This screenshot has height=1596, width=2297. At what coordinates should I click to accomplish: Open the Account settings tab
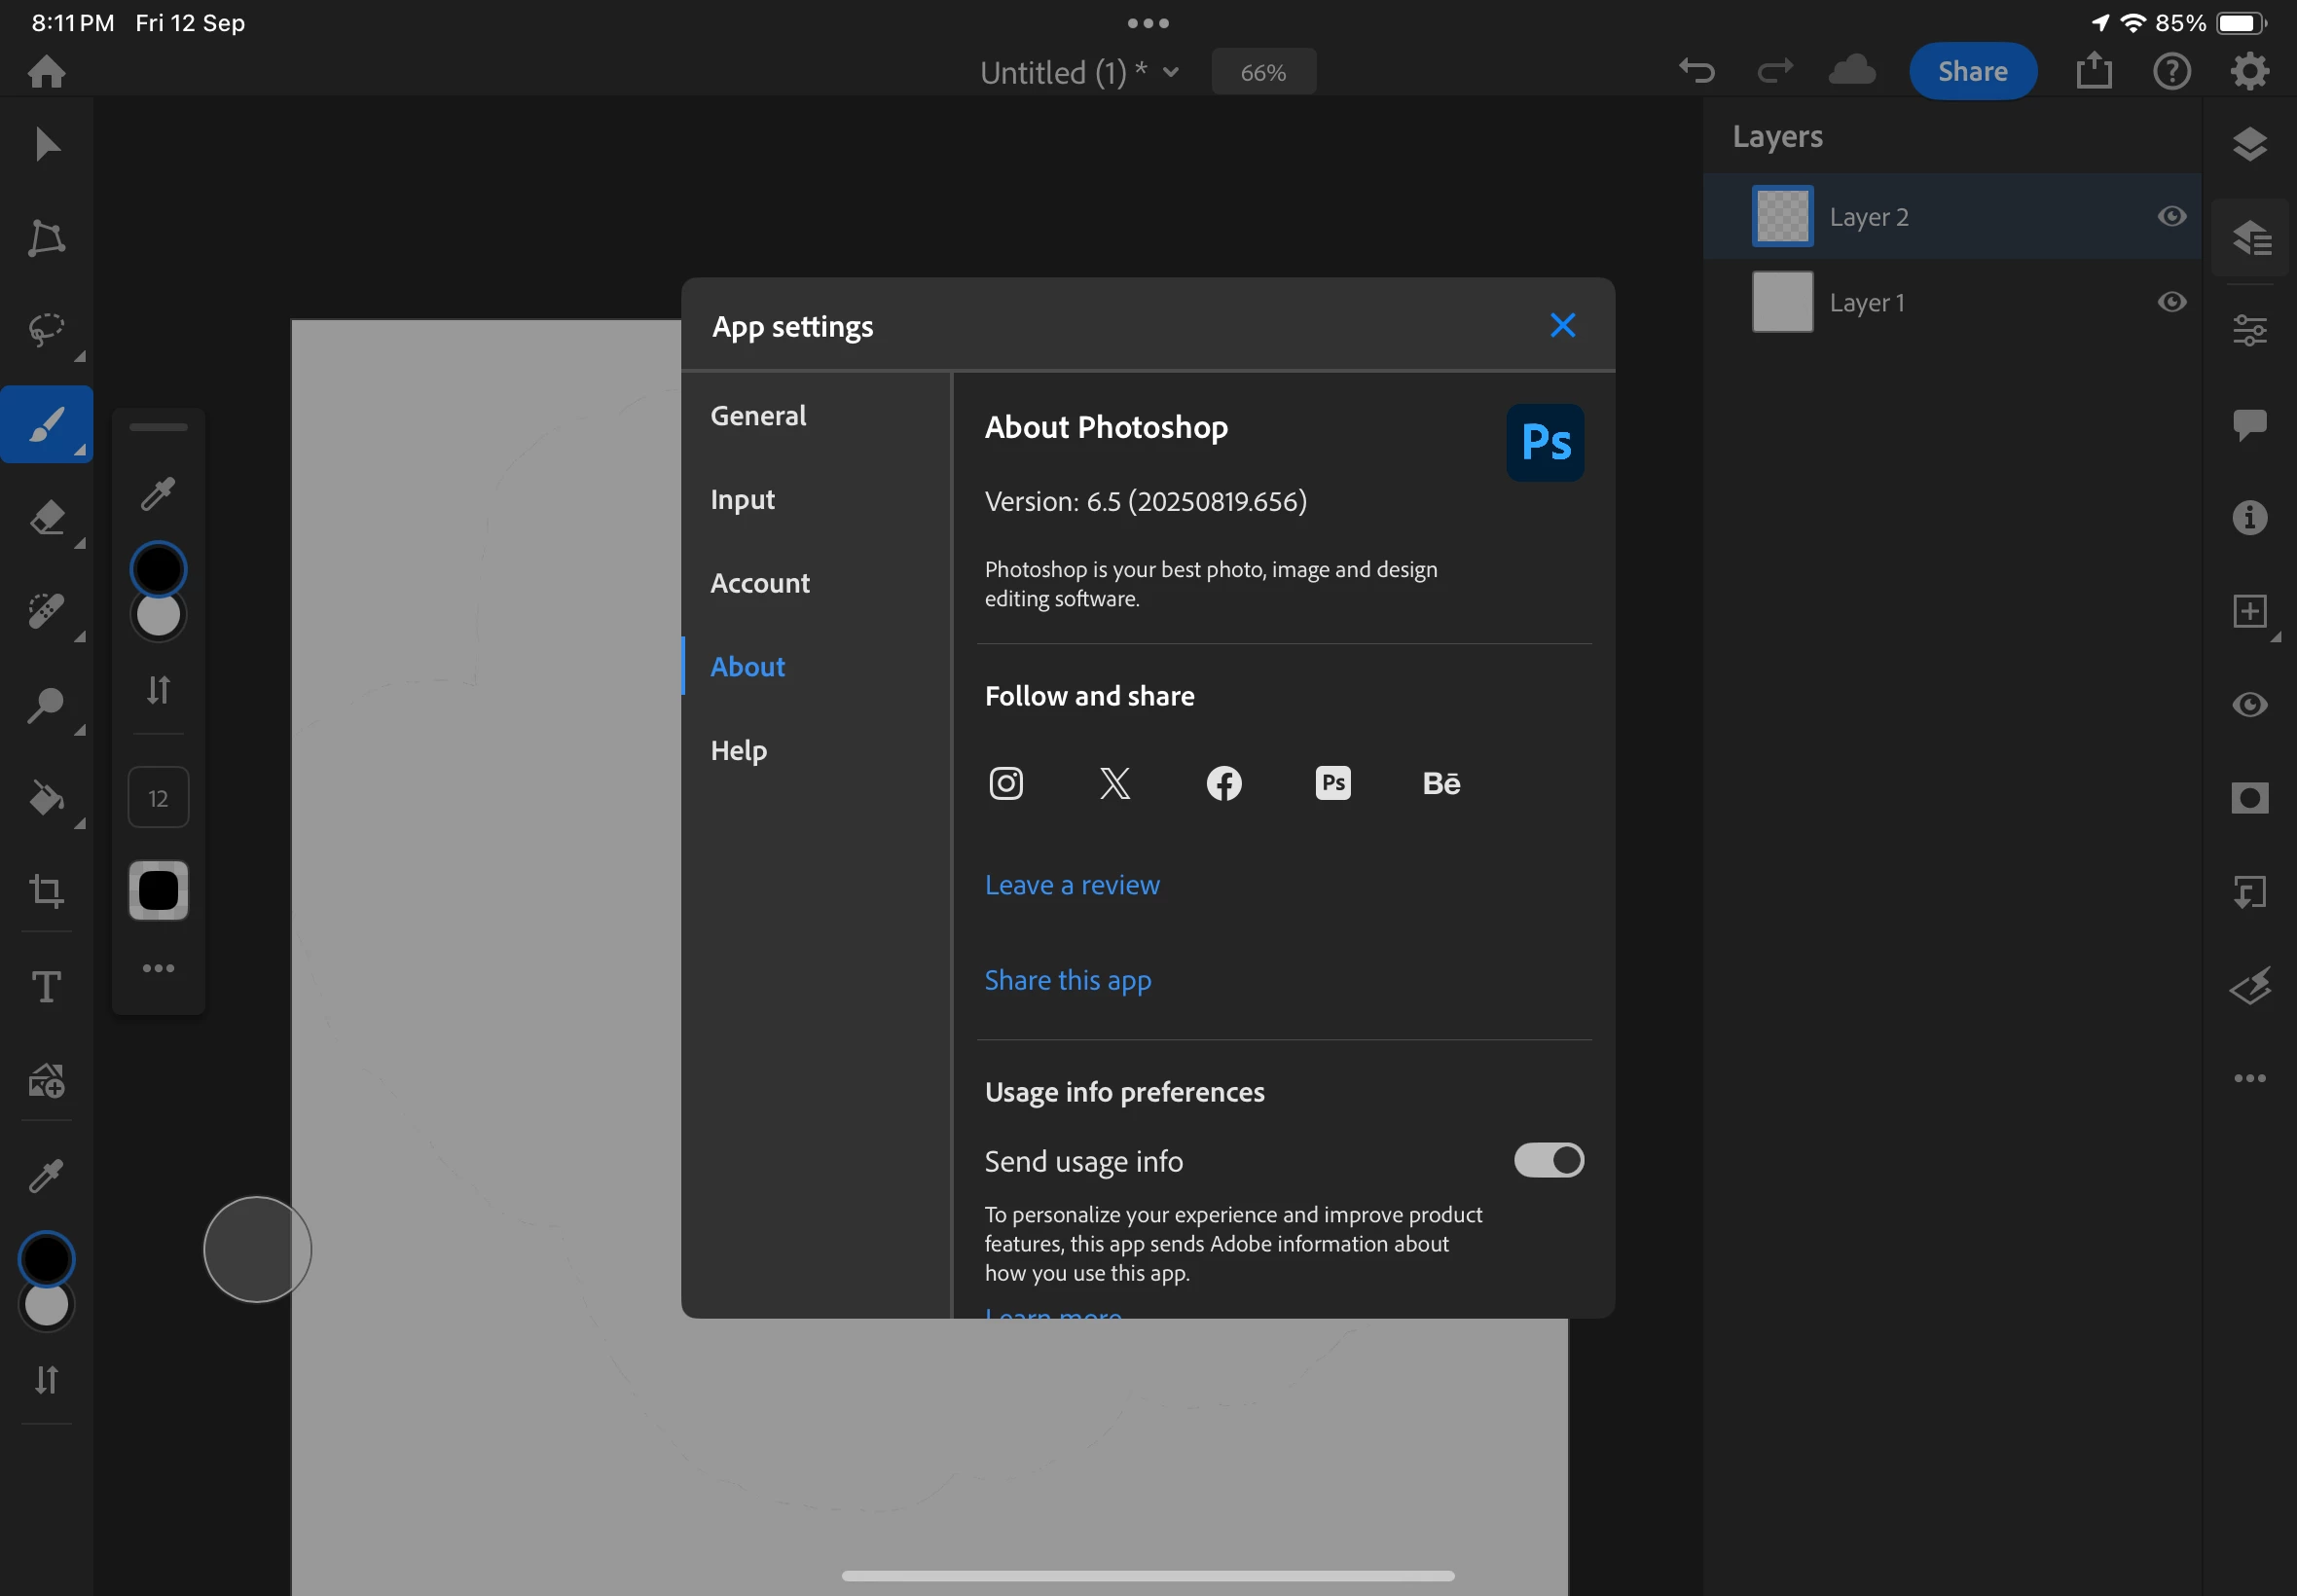pos(760,583)
